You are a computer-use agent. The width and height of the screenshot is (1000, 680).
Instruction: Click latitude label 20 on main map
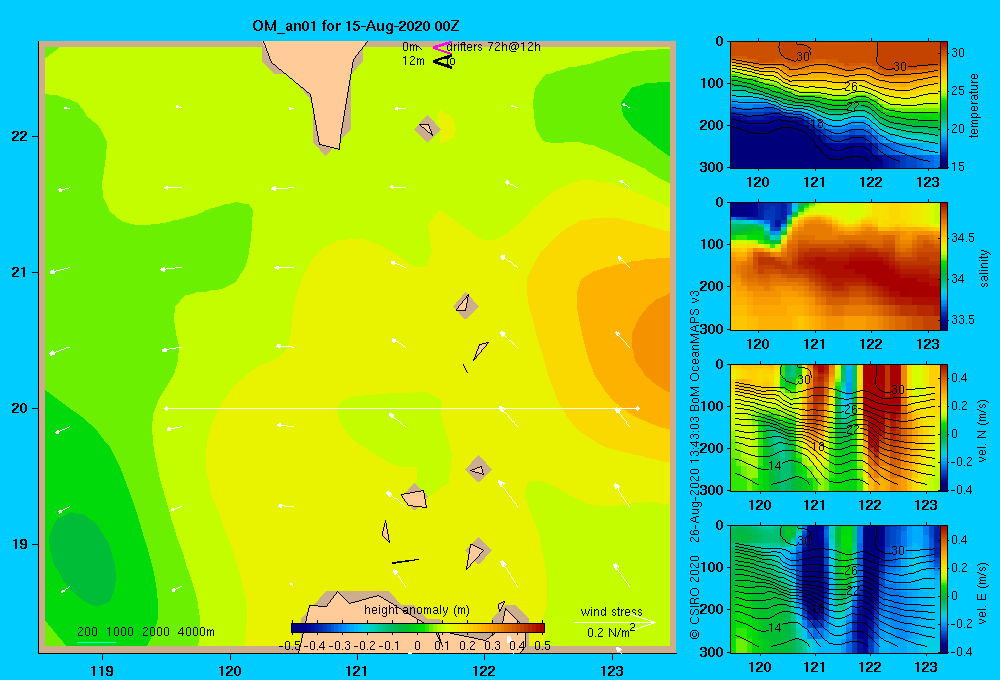tap(20, 408)
